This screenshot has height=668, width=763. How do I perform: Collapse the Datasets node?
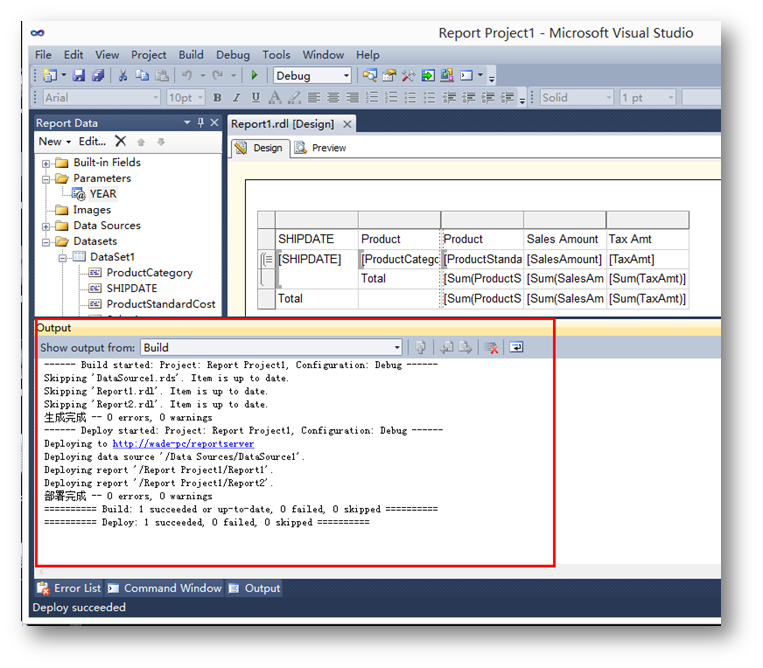pos(46,242)
